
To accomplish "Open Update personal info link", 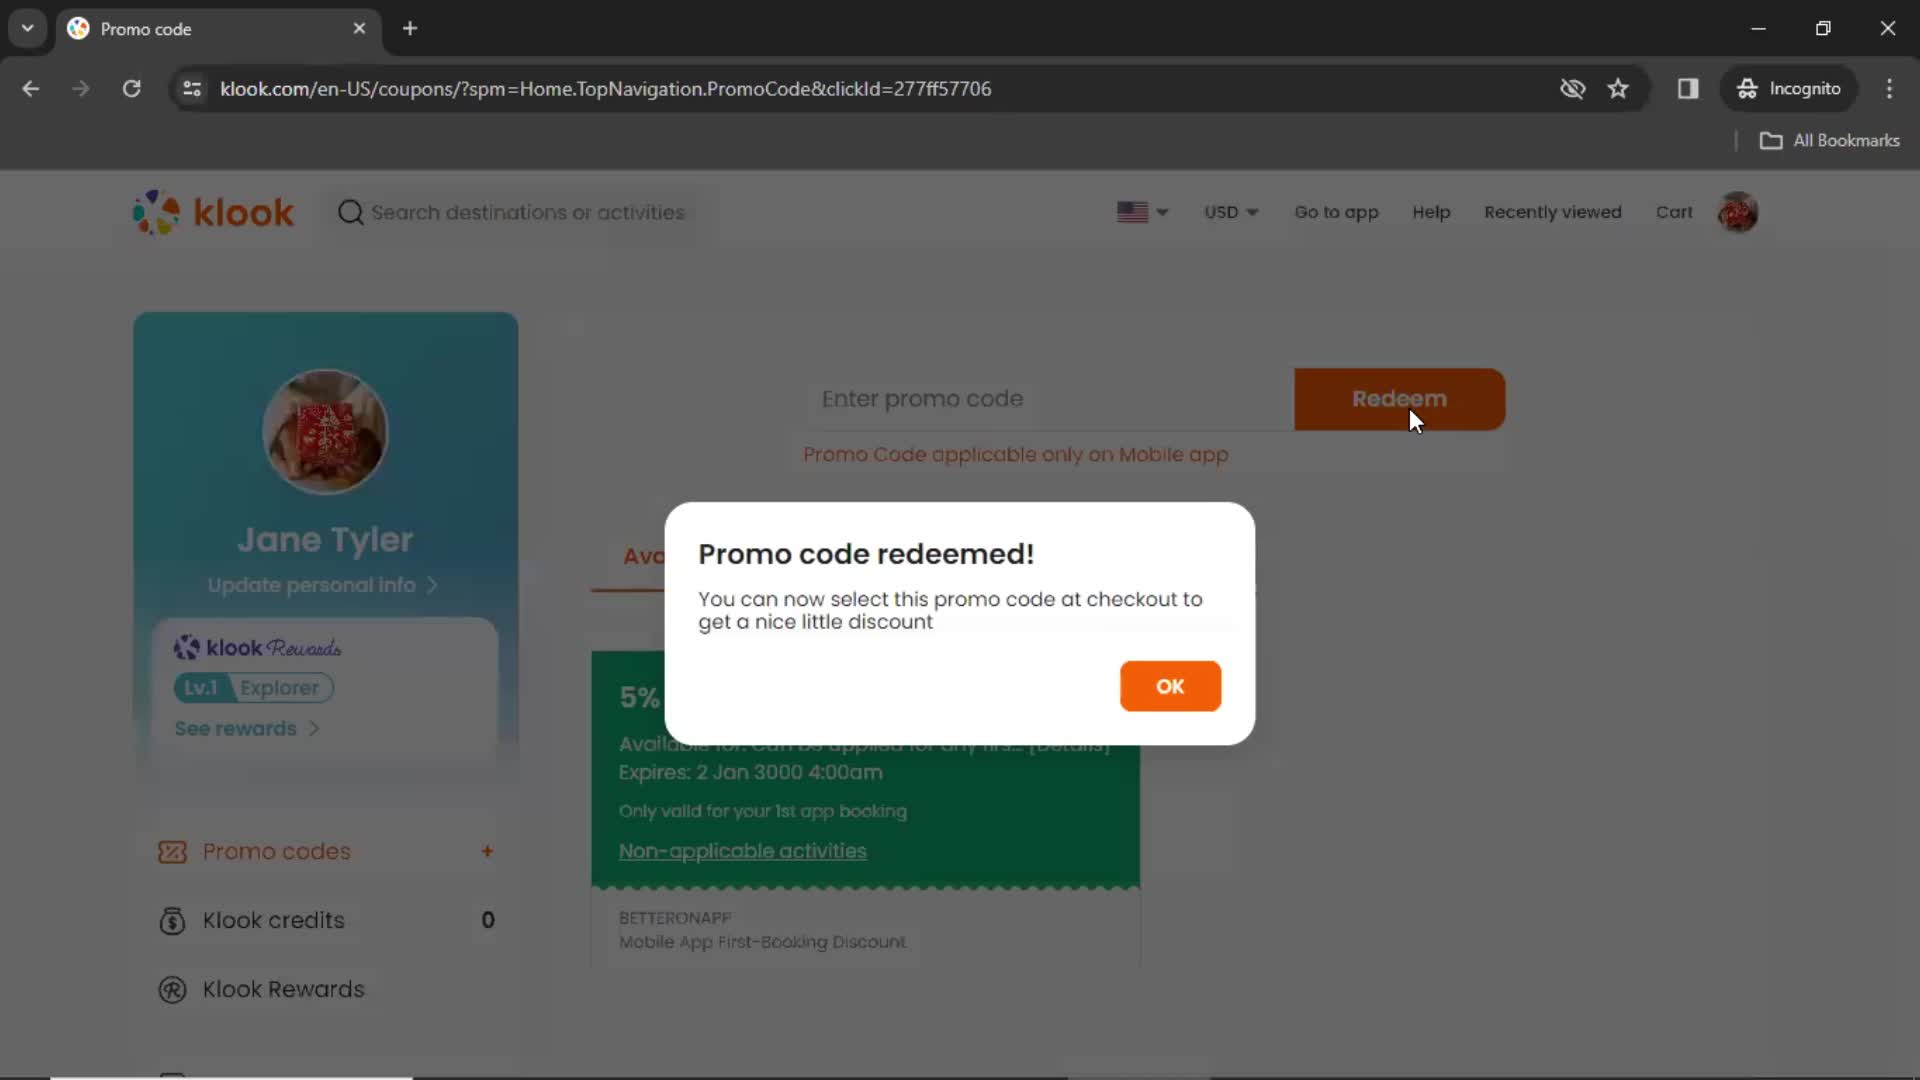I will click(322, 585).
